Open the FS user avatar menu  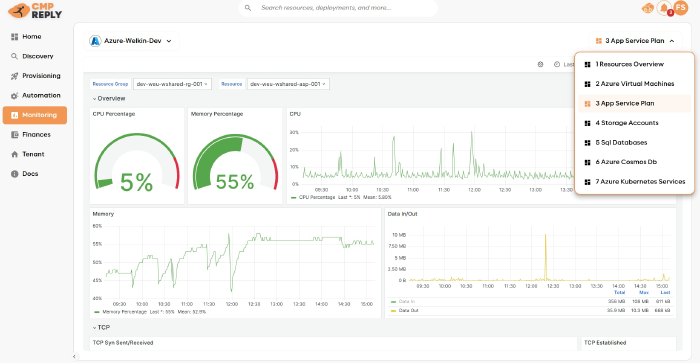coord(680,8)
